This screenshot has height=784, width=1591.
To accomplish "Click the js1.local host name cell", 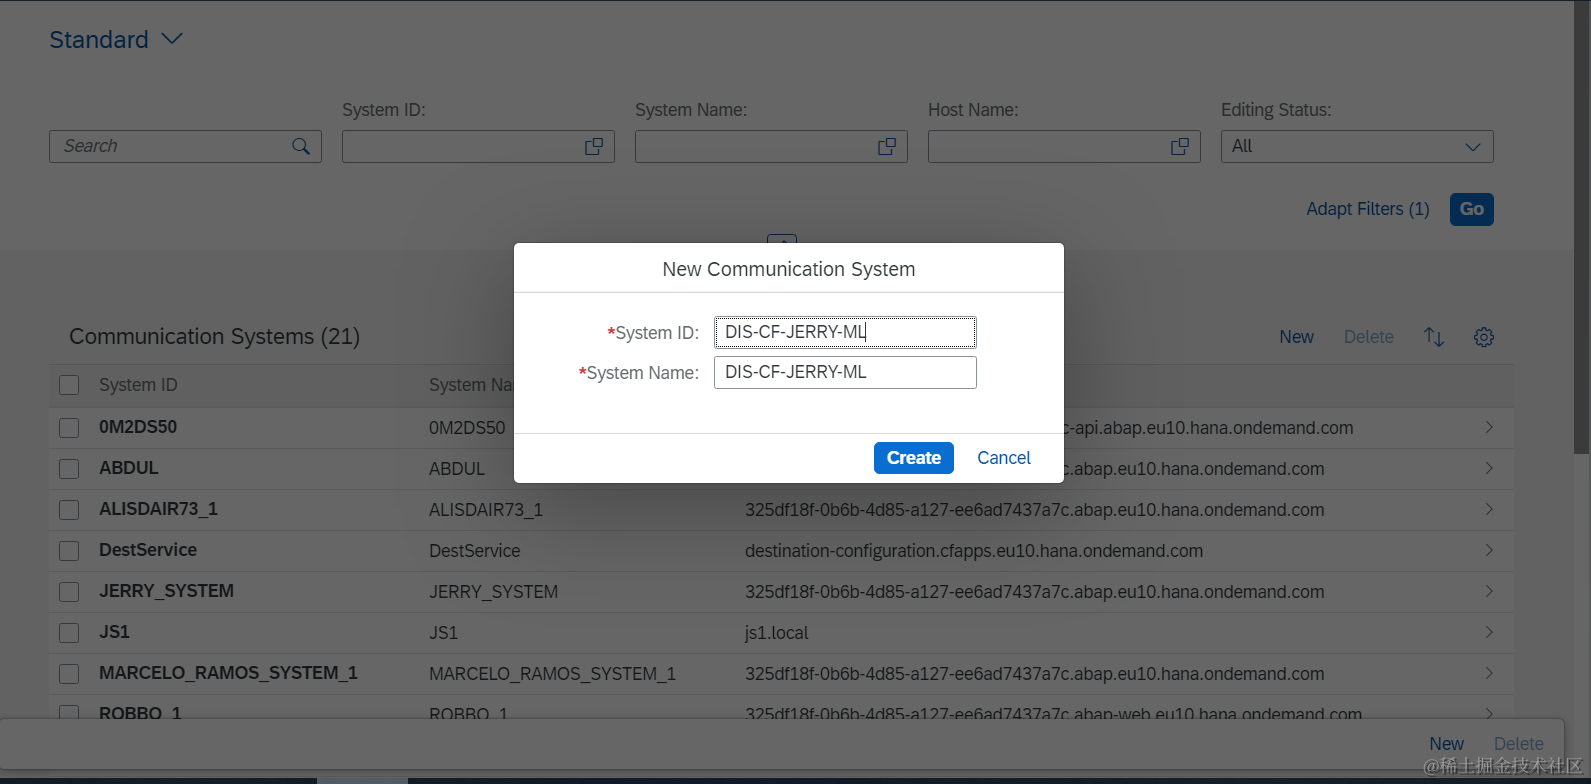I will 777,633.
